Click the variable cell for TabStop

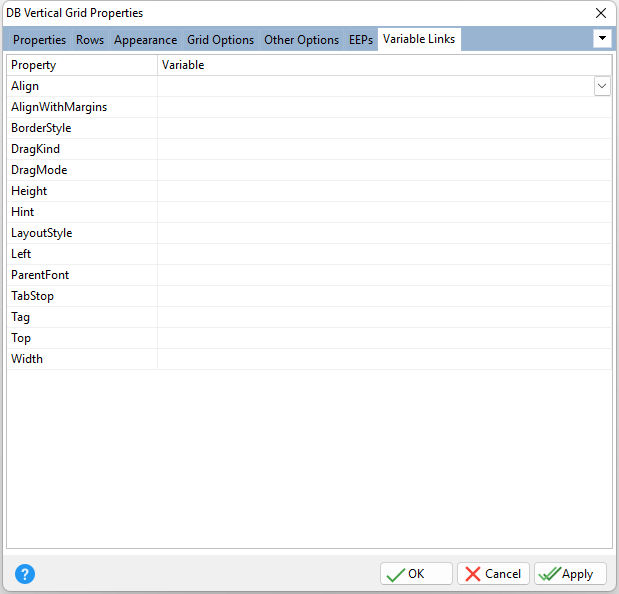[385, 296]
